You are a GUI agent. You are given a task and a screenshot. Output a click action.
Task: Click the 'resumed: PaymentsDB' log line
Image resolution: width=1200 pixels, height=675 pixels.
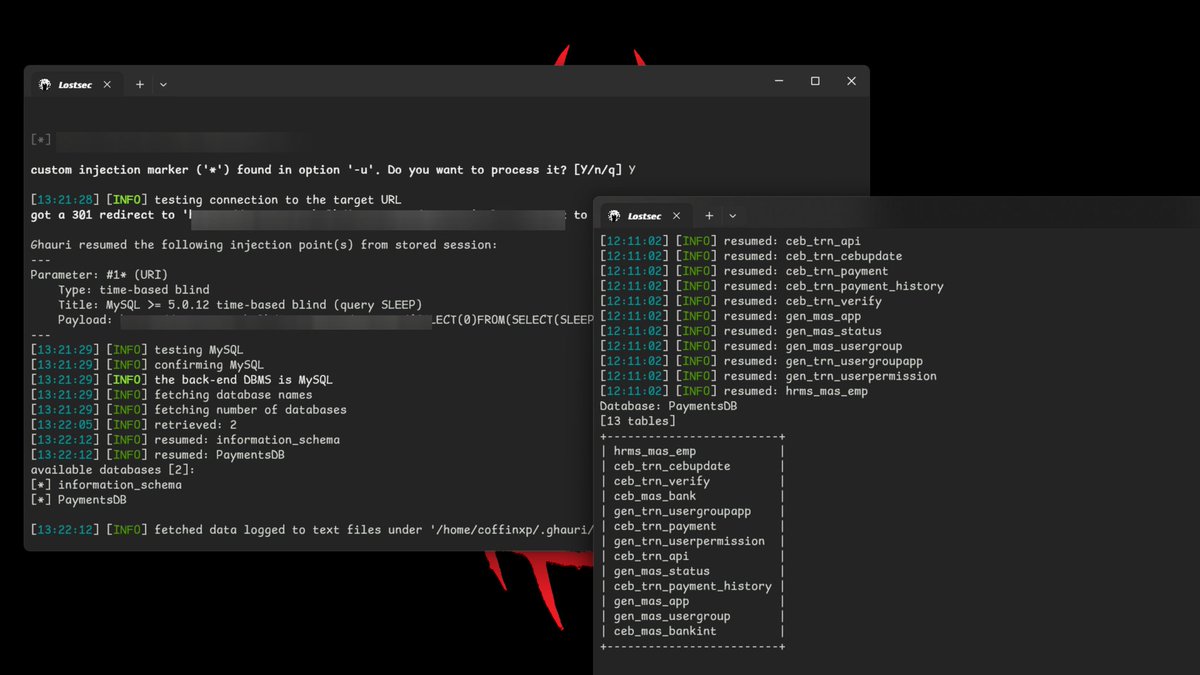(x=157, y=455)
